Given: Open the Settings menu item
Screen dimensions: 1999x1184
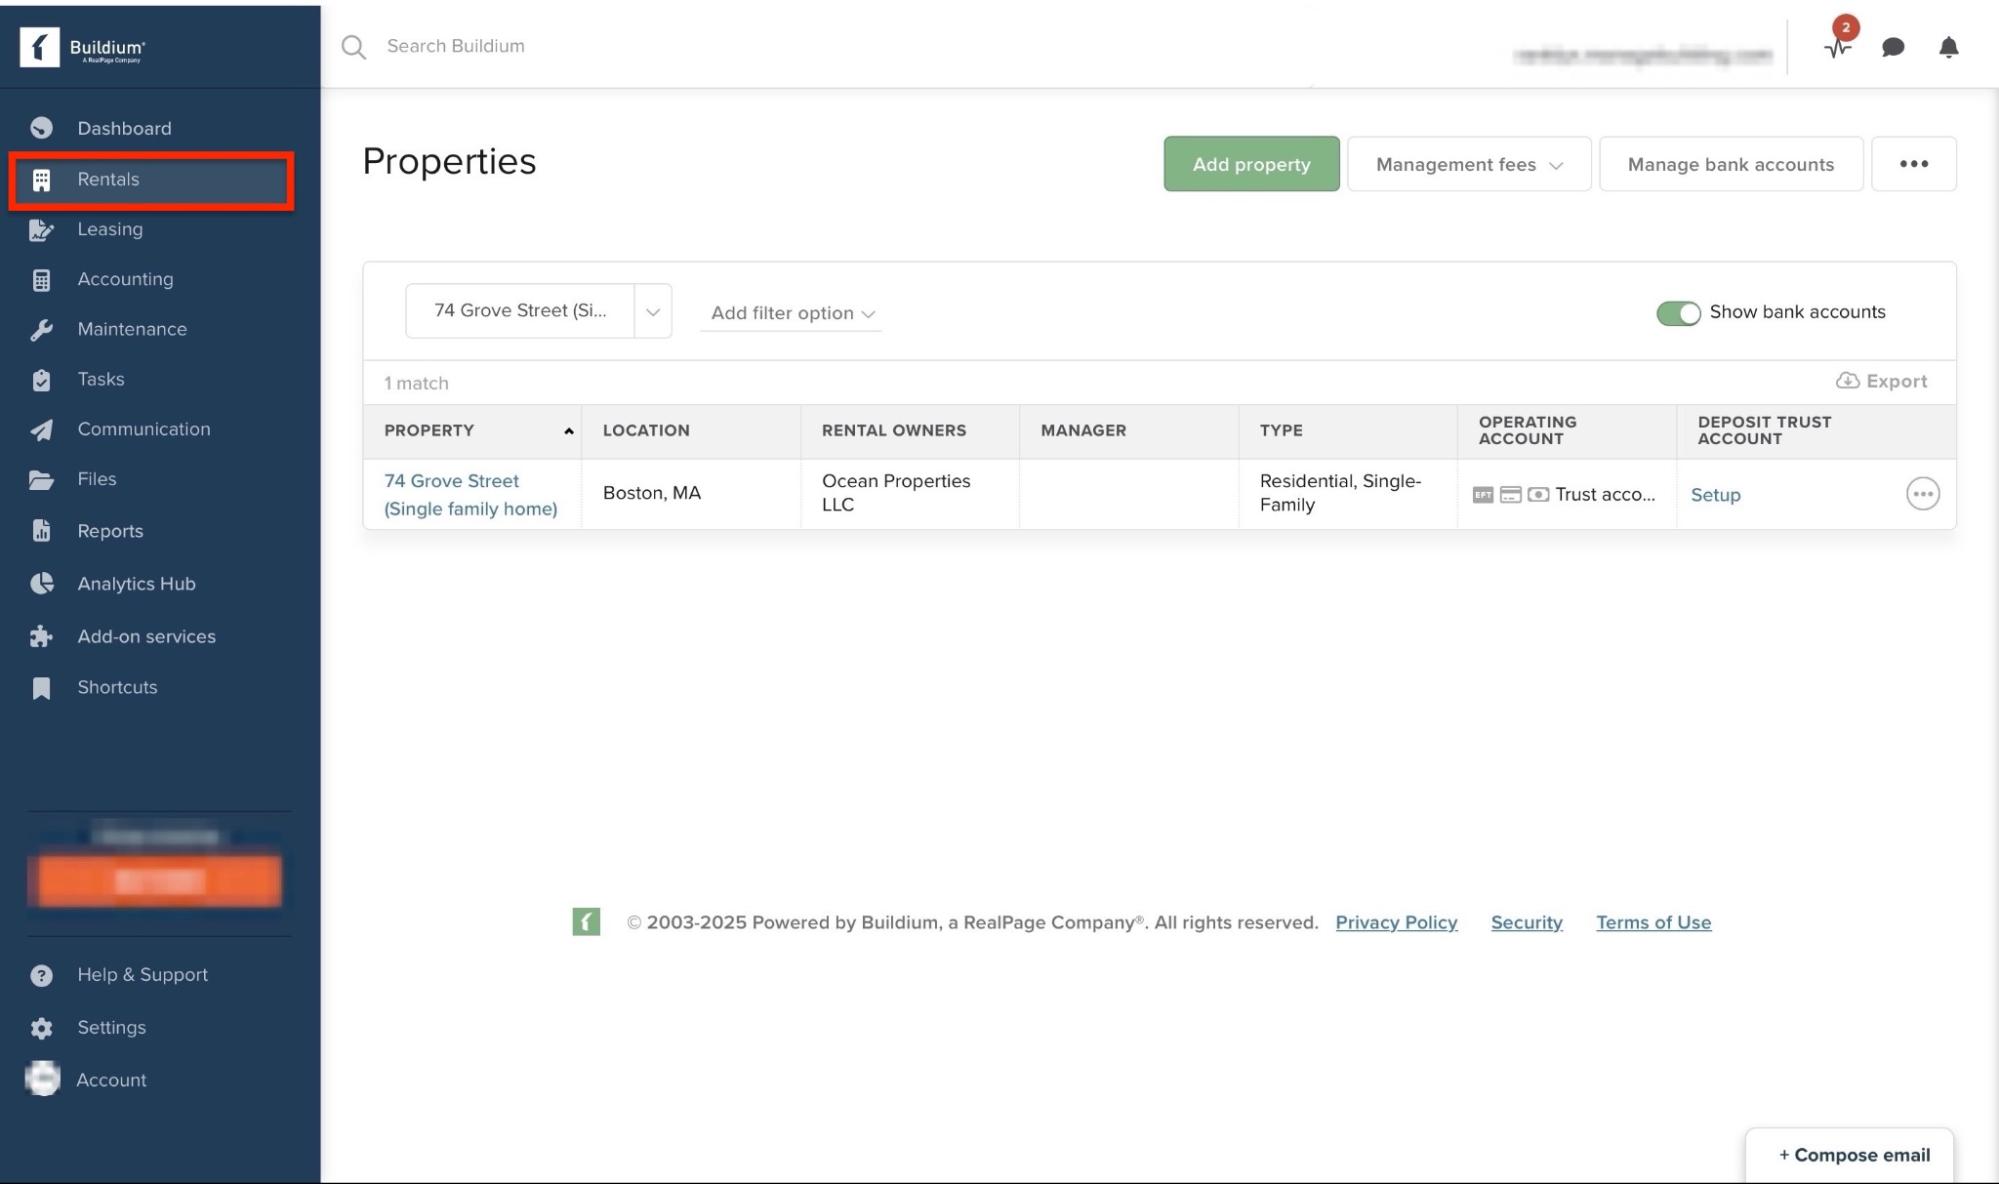Looking at the screenshot, I should click(x=112, y=1027).
